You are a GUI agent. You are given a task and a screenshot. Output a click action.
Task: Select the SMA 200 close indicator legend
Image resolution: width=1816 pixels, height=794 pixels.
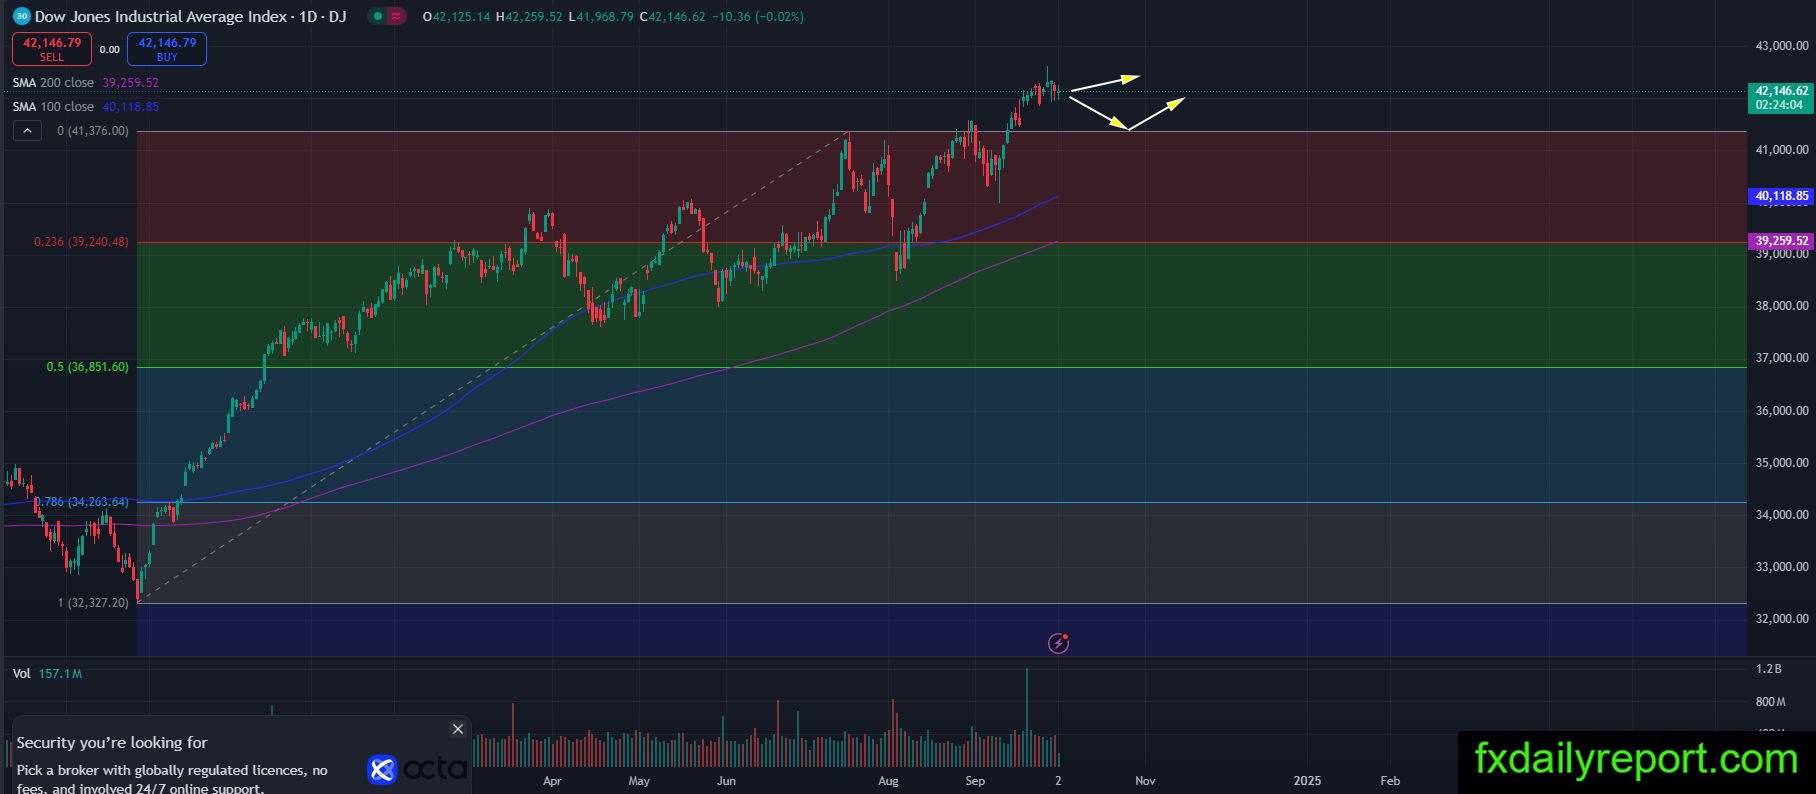[53, 83]
